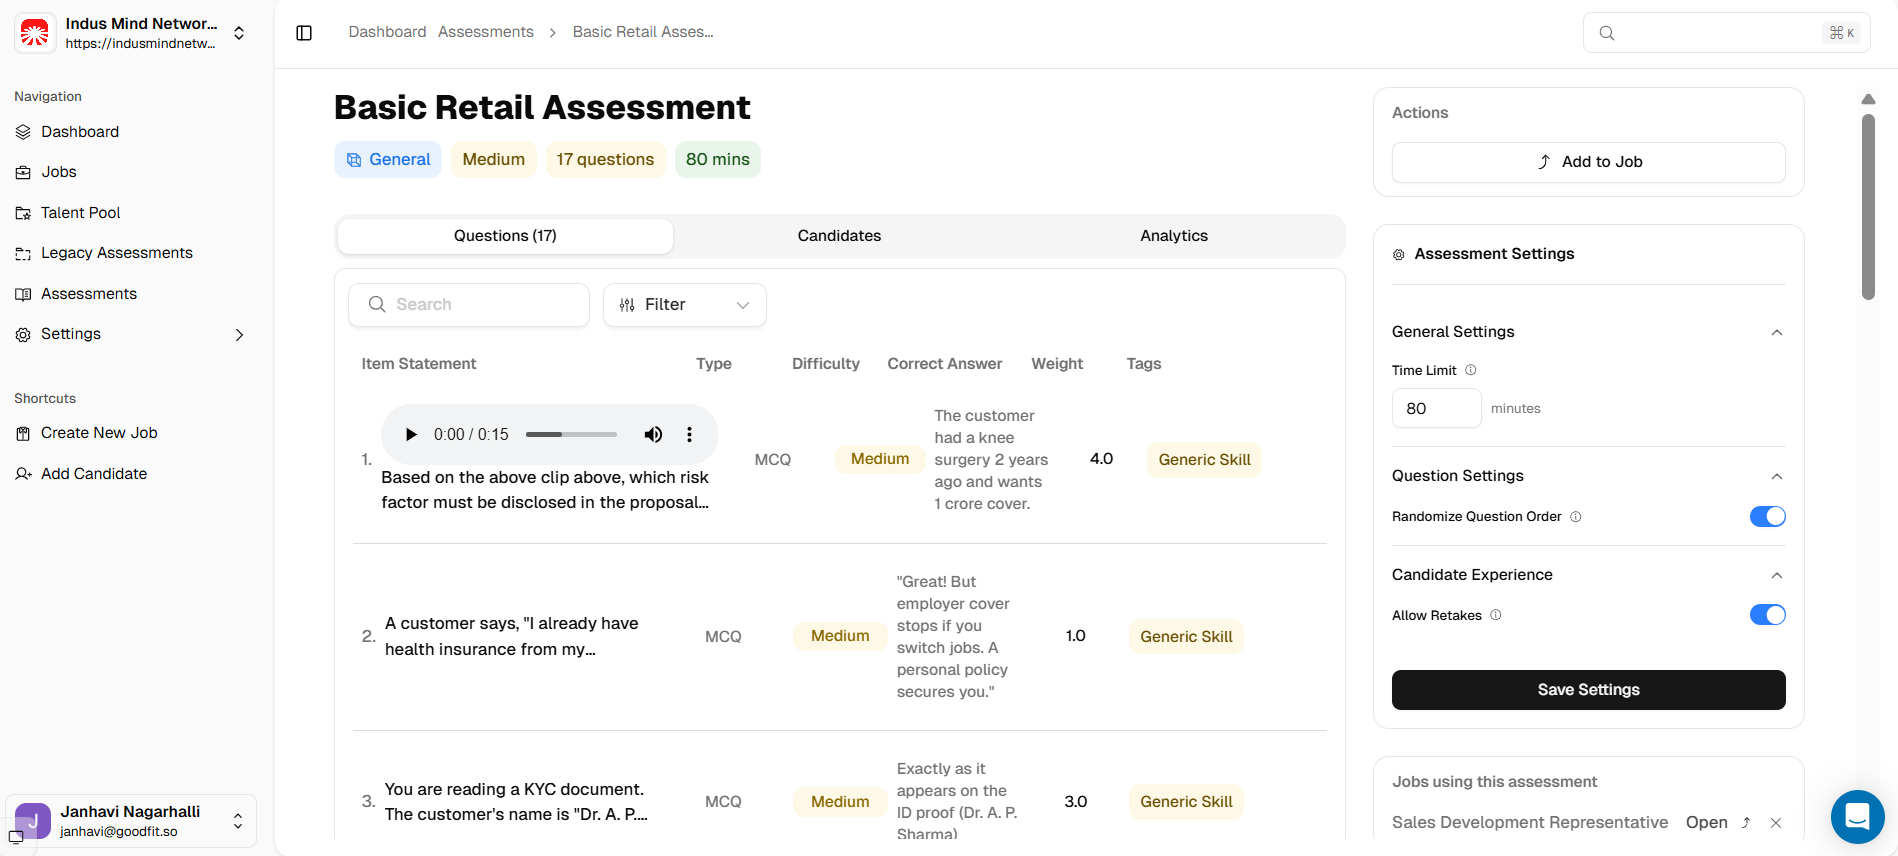Mute the audio clip volume icon
This screenshot has width=1898, height=856.
pyautogui.click(x=653, y=435)
